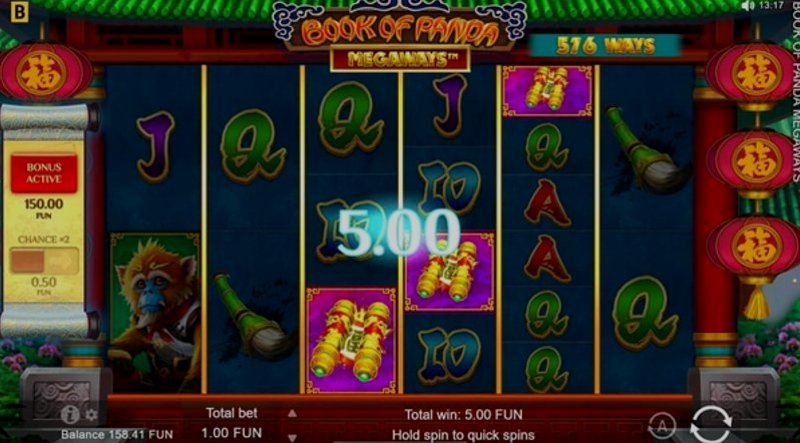The height and width of the screenshot is (443, 800).
Task: Mute the sound speaker icon
Action: pyautogui.click(x=747, y=6)
